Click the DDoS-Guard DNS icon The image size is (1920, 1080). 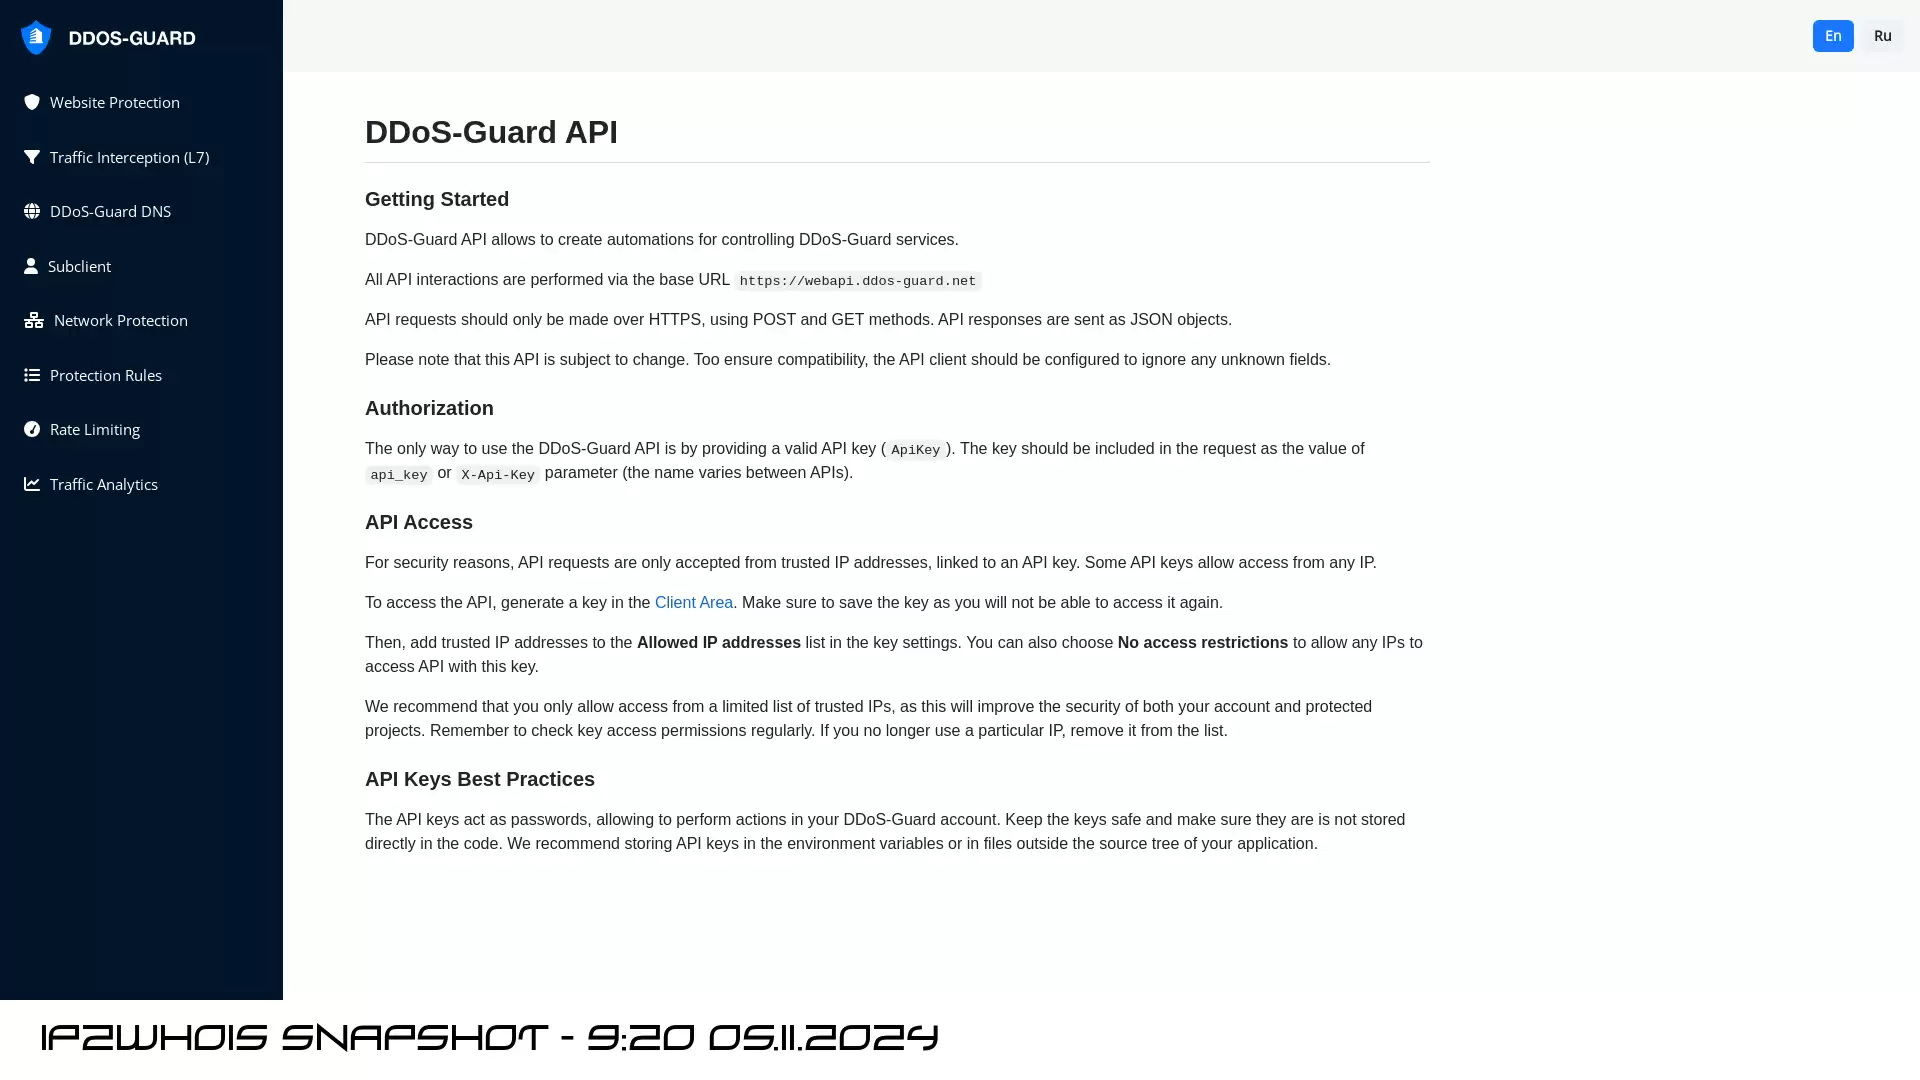coord(33,211)
